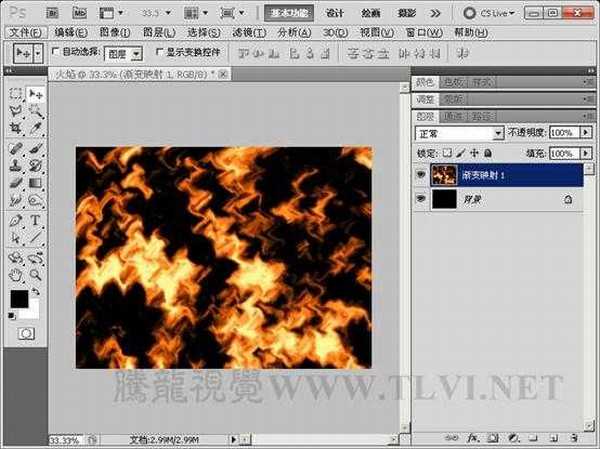600x449 pixels.
Task: Select the Rectangular Marquee tool
Action: [16, 94]
